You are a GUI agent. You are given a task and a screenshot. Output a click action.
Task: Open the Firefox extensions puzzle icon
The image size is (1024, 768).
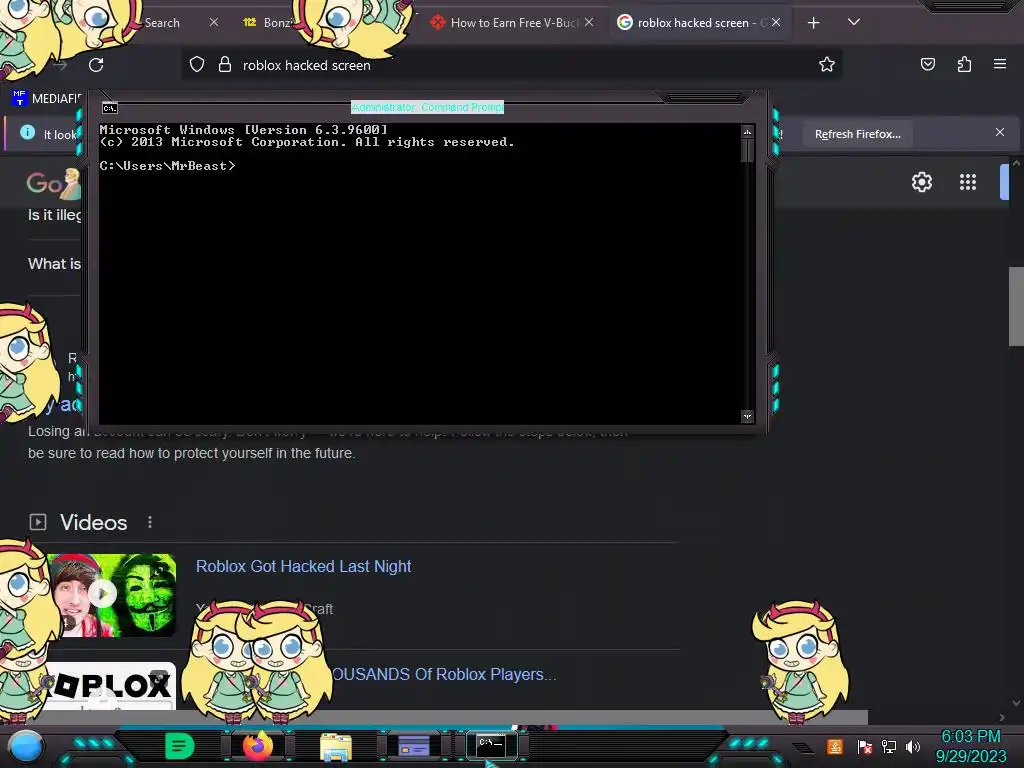coord(964,64)
